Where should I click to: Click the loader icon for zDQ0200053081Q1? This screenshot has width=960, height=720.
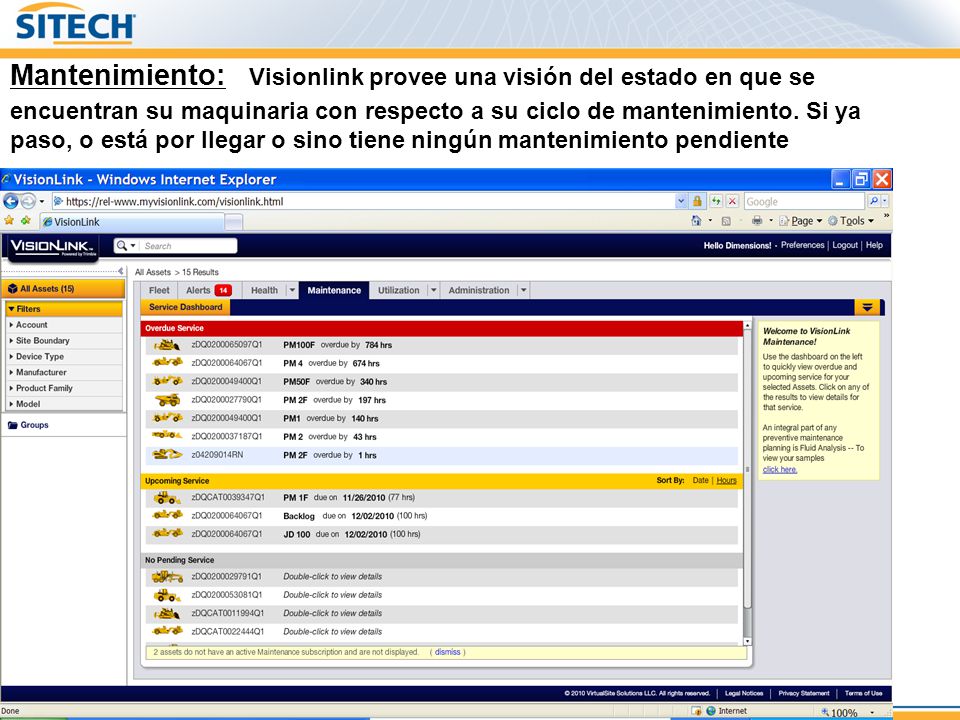click(x=167, y=594)
